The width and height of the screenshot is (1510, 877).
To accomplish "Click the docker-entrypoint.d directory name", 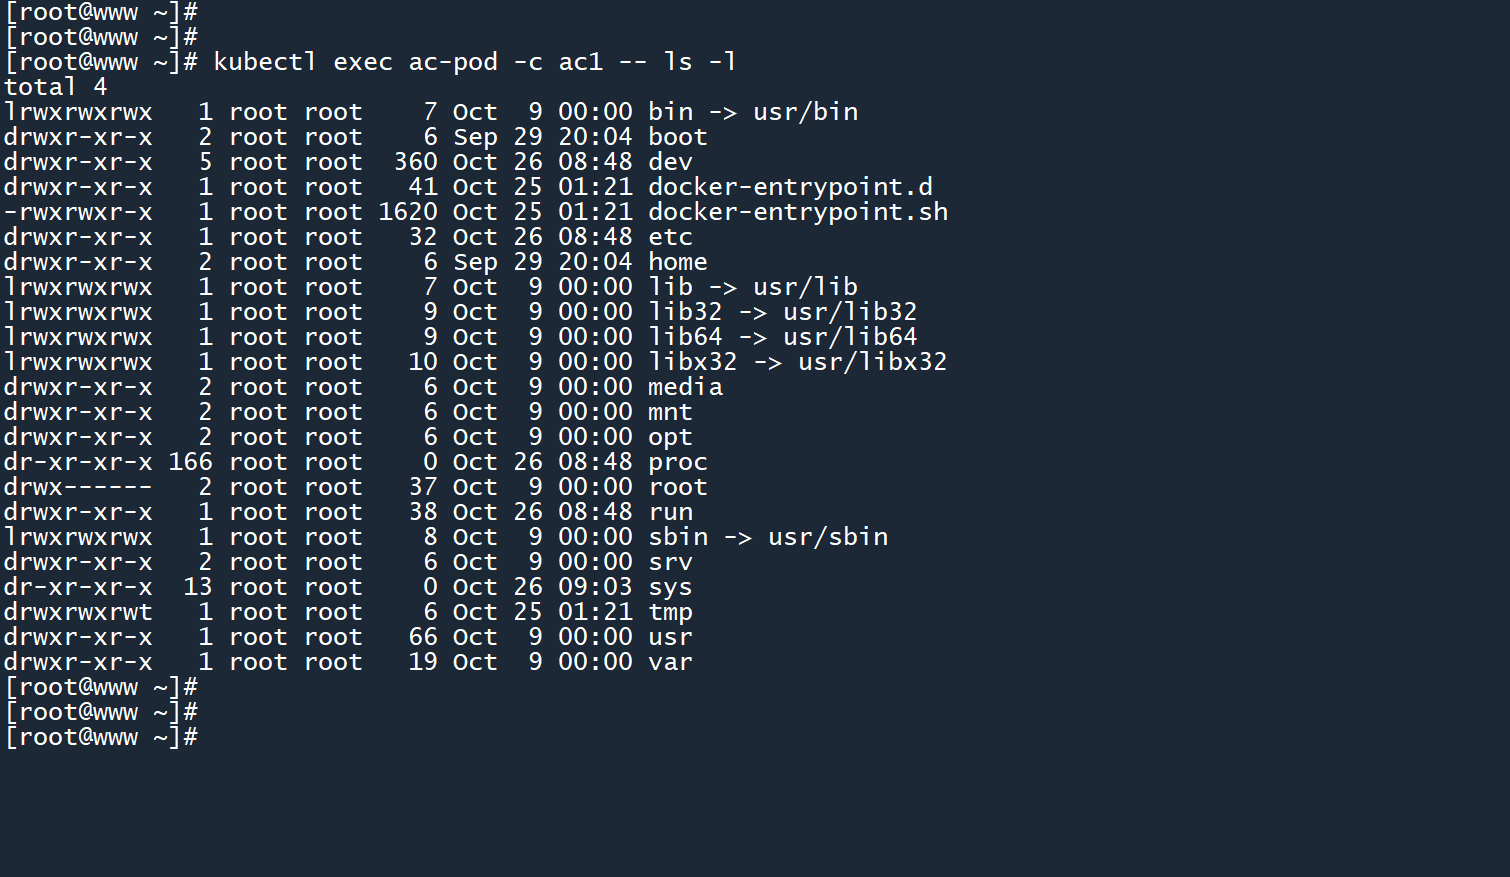I will tap(790, 187).
